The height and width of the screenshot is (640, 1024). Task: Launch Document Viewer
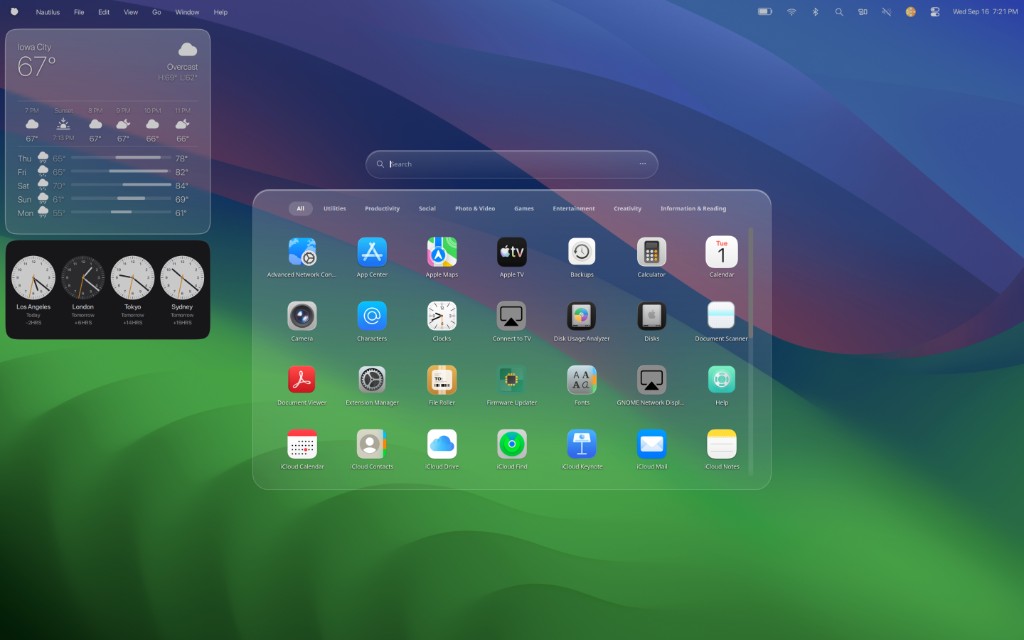click(x=302, y=380)
